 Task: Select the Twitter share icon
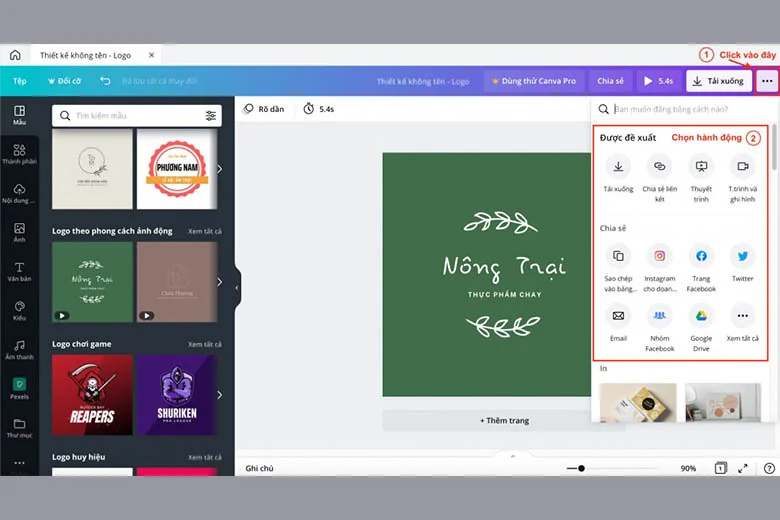[741, 256]
